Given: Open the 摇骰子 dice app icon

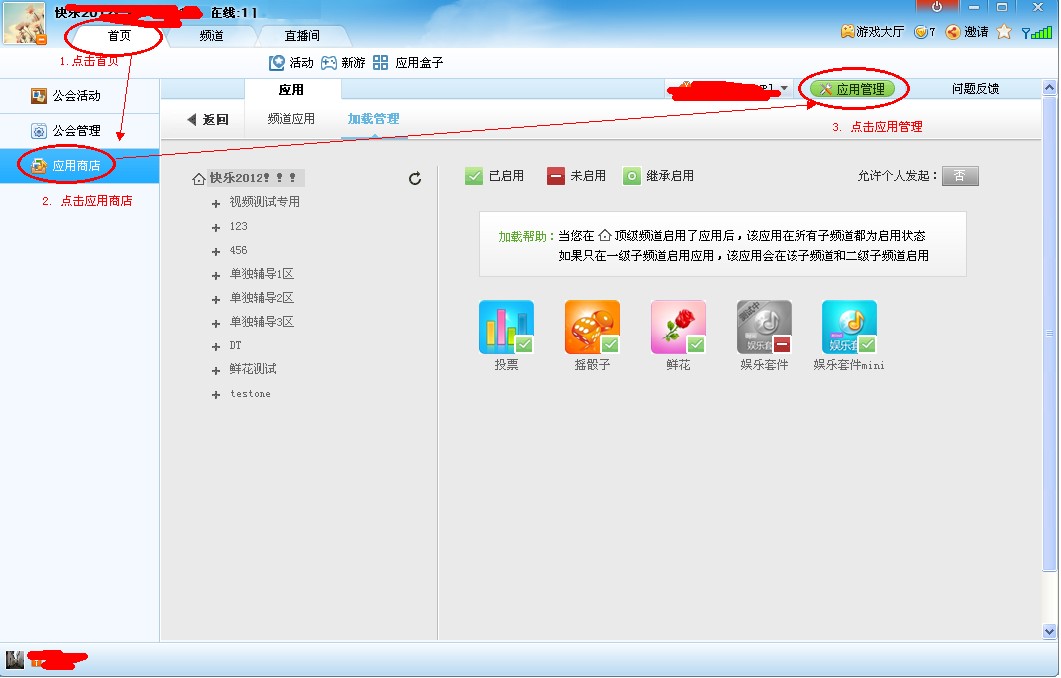Looking at the screenshot, I should (x=592, y=327).
